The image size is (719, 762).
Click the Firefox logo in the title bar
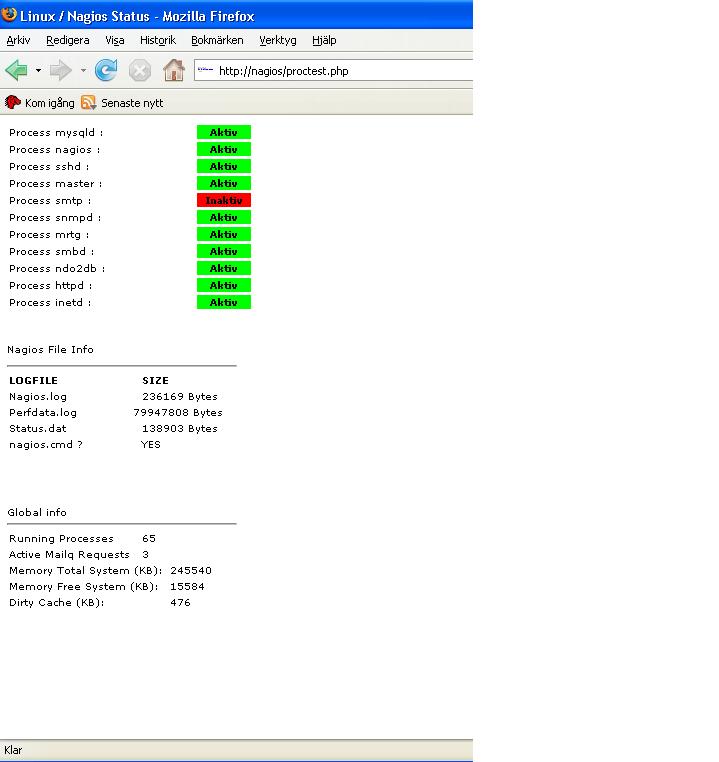tap(9, 14)
